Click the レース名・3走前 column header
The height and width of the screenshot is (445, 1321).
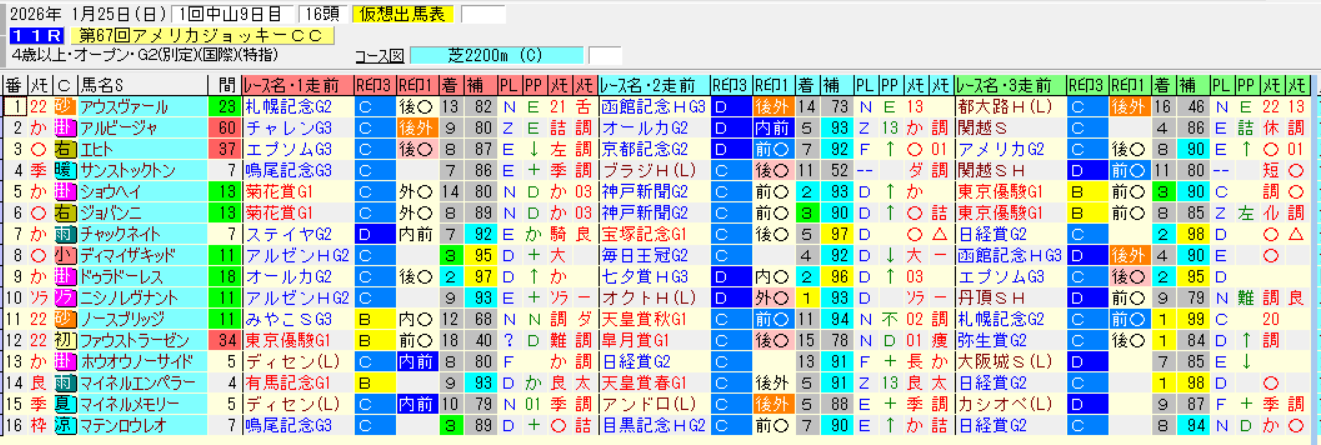pyautogui.click(x=1011, y=85)
